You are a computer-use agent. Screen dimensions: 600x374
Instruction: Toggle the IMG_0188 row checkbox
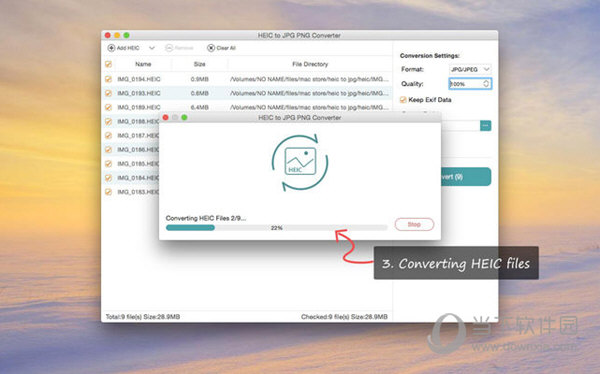click(108, 121)
